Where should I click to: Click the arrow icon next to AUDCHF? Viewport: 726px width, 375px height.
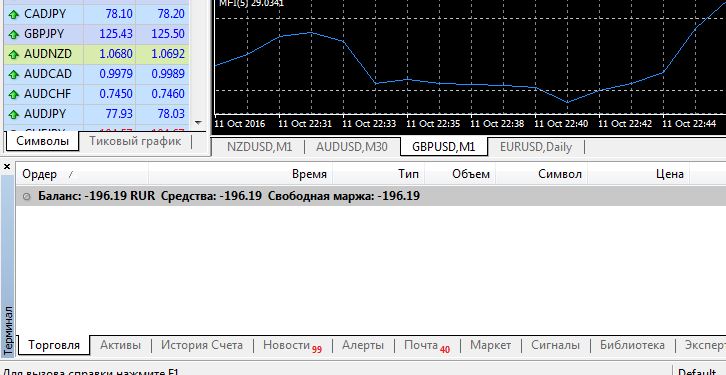click(x=13, y=94)
